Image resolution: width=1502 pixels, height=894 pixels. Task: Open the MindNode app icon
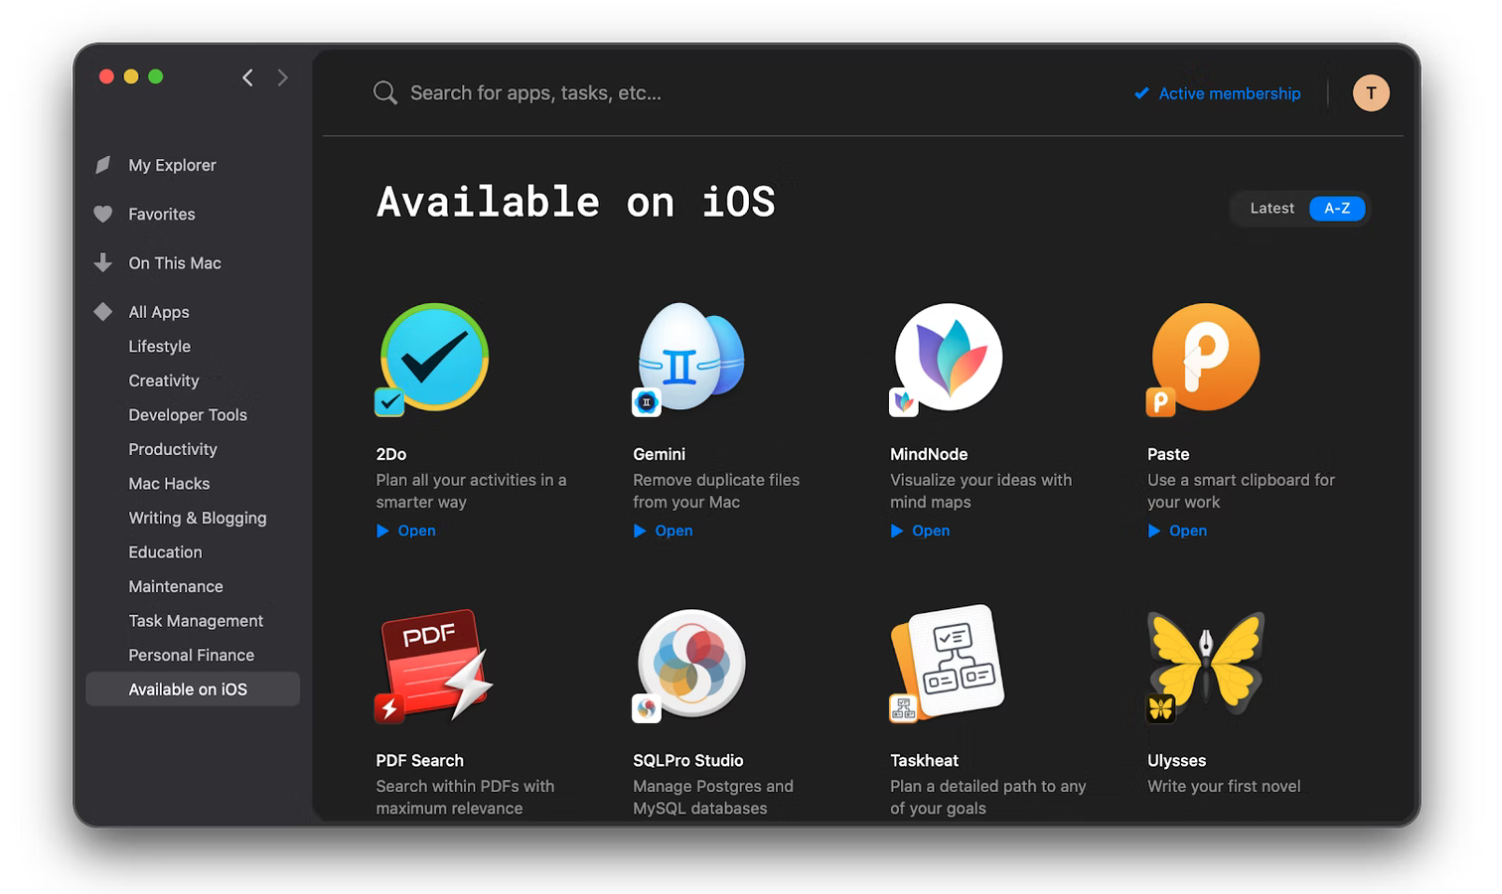click(948, 358)
